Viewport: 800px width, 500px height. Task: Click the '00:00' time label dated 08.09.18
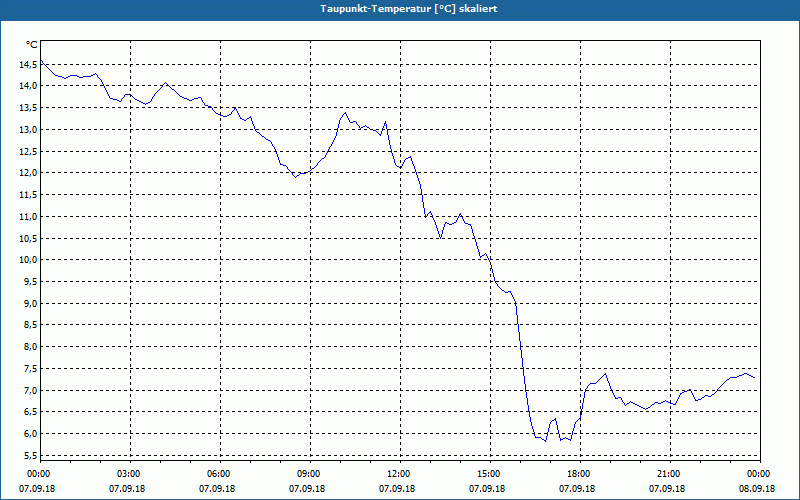pos(759,474)
